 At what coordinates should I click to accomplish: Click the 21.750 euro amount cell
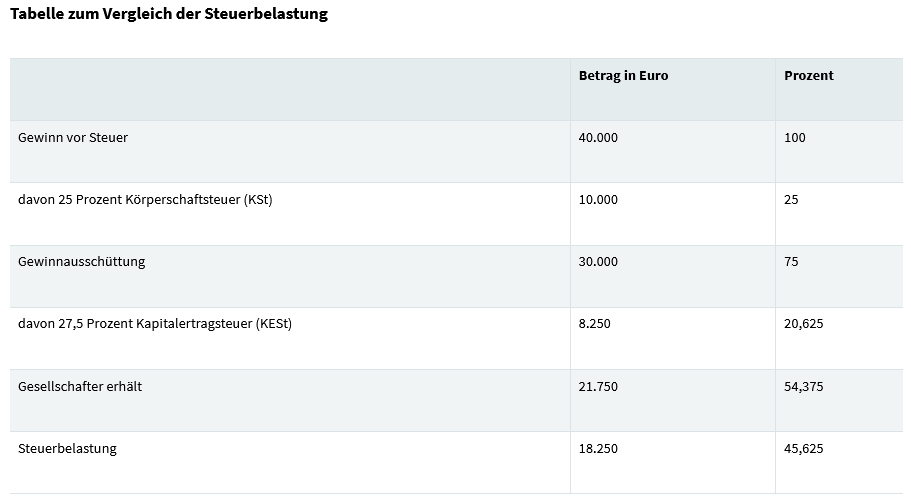598,386
